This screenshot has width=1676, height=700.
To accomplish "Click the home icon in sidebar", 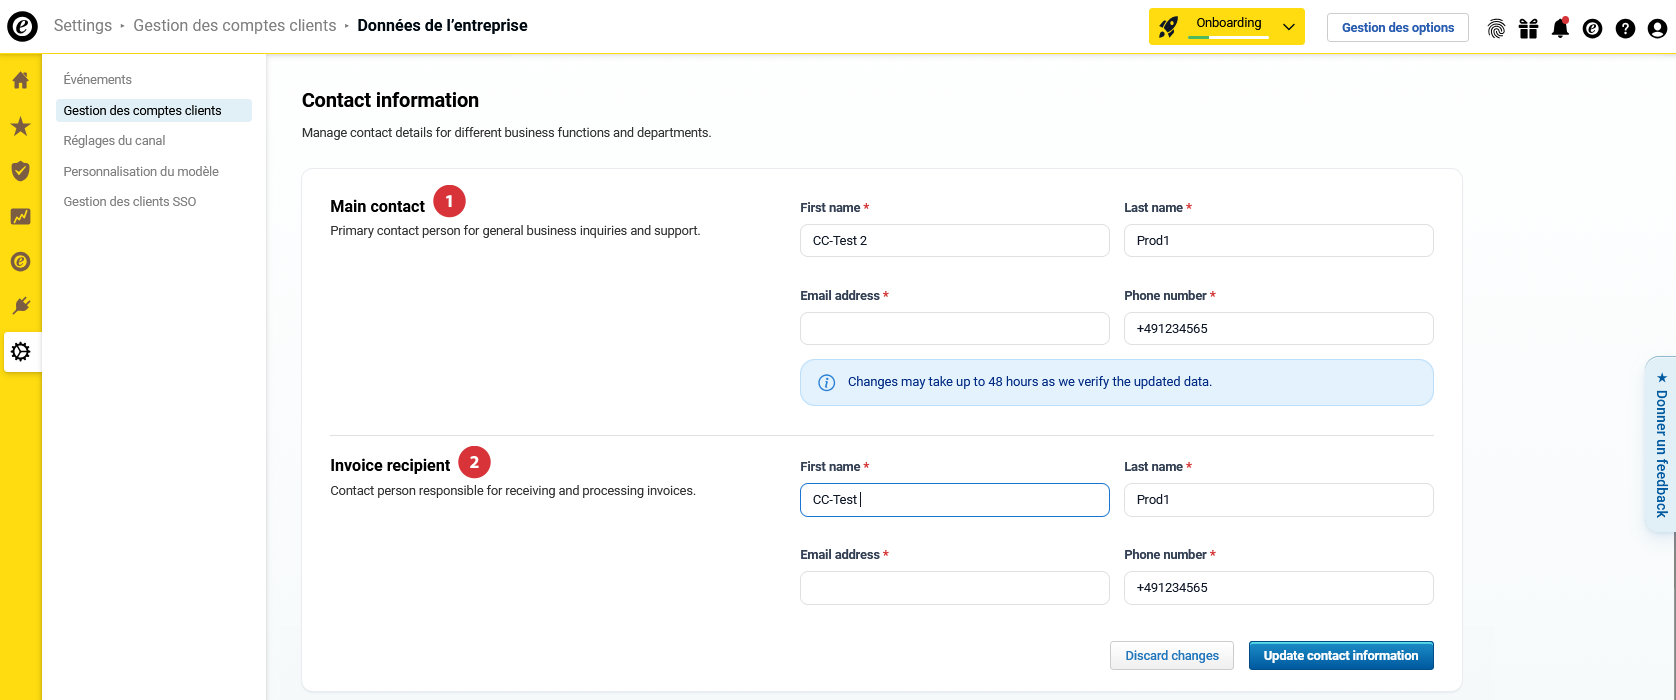I will point(20,81).
